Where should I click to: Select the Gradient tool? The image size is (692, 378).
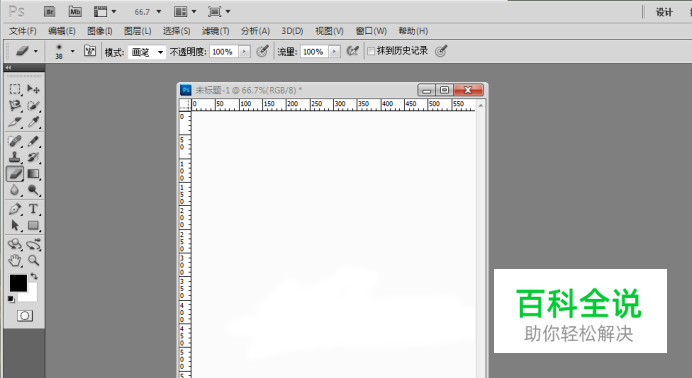pyautogui.click(x=33, y=174)
